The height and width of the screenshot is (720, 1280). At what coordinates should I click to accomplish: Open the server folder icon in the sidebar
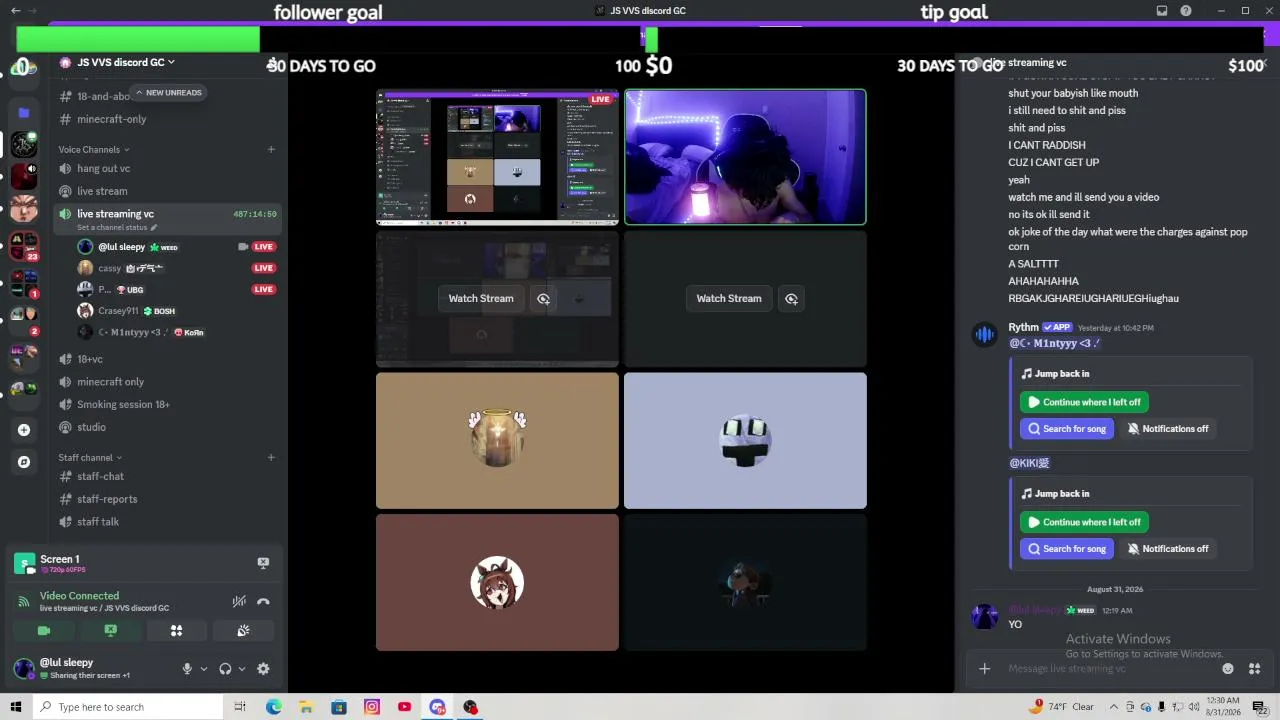click(x=24, y=112)
